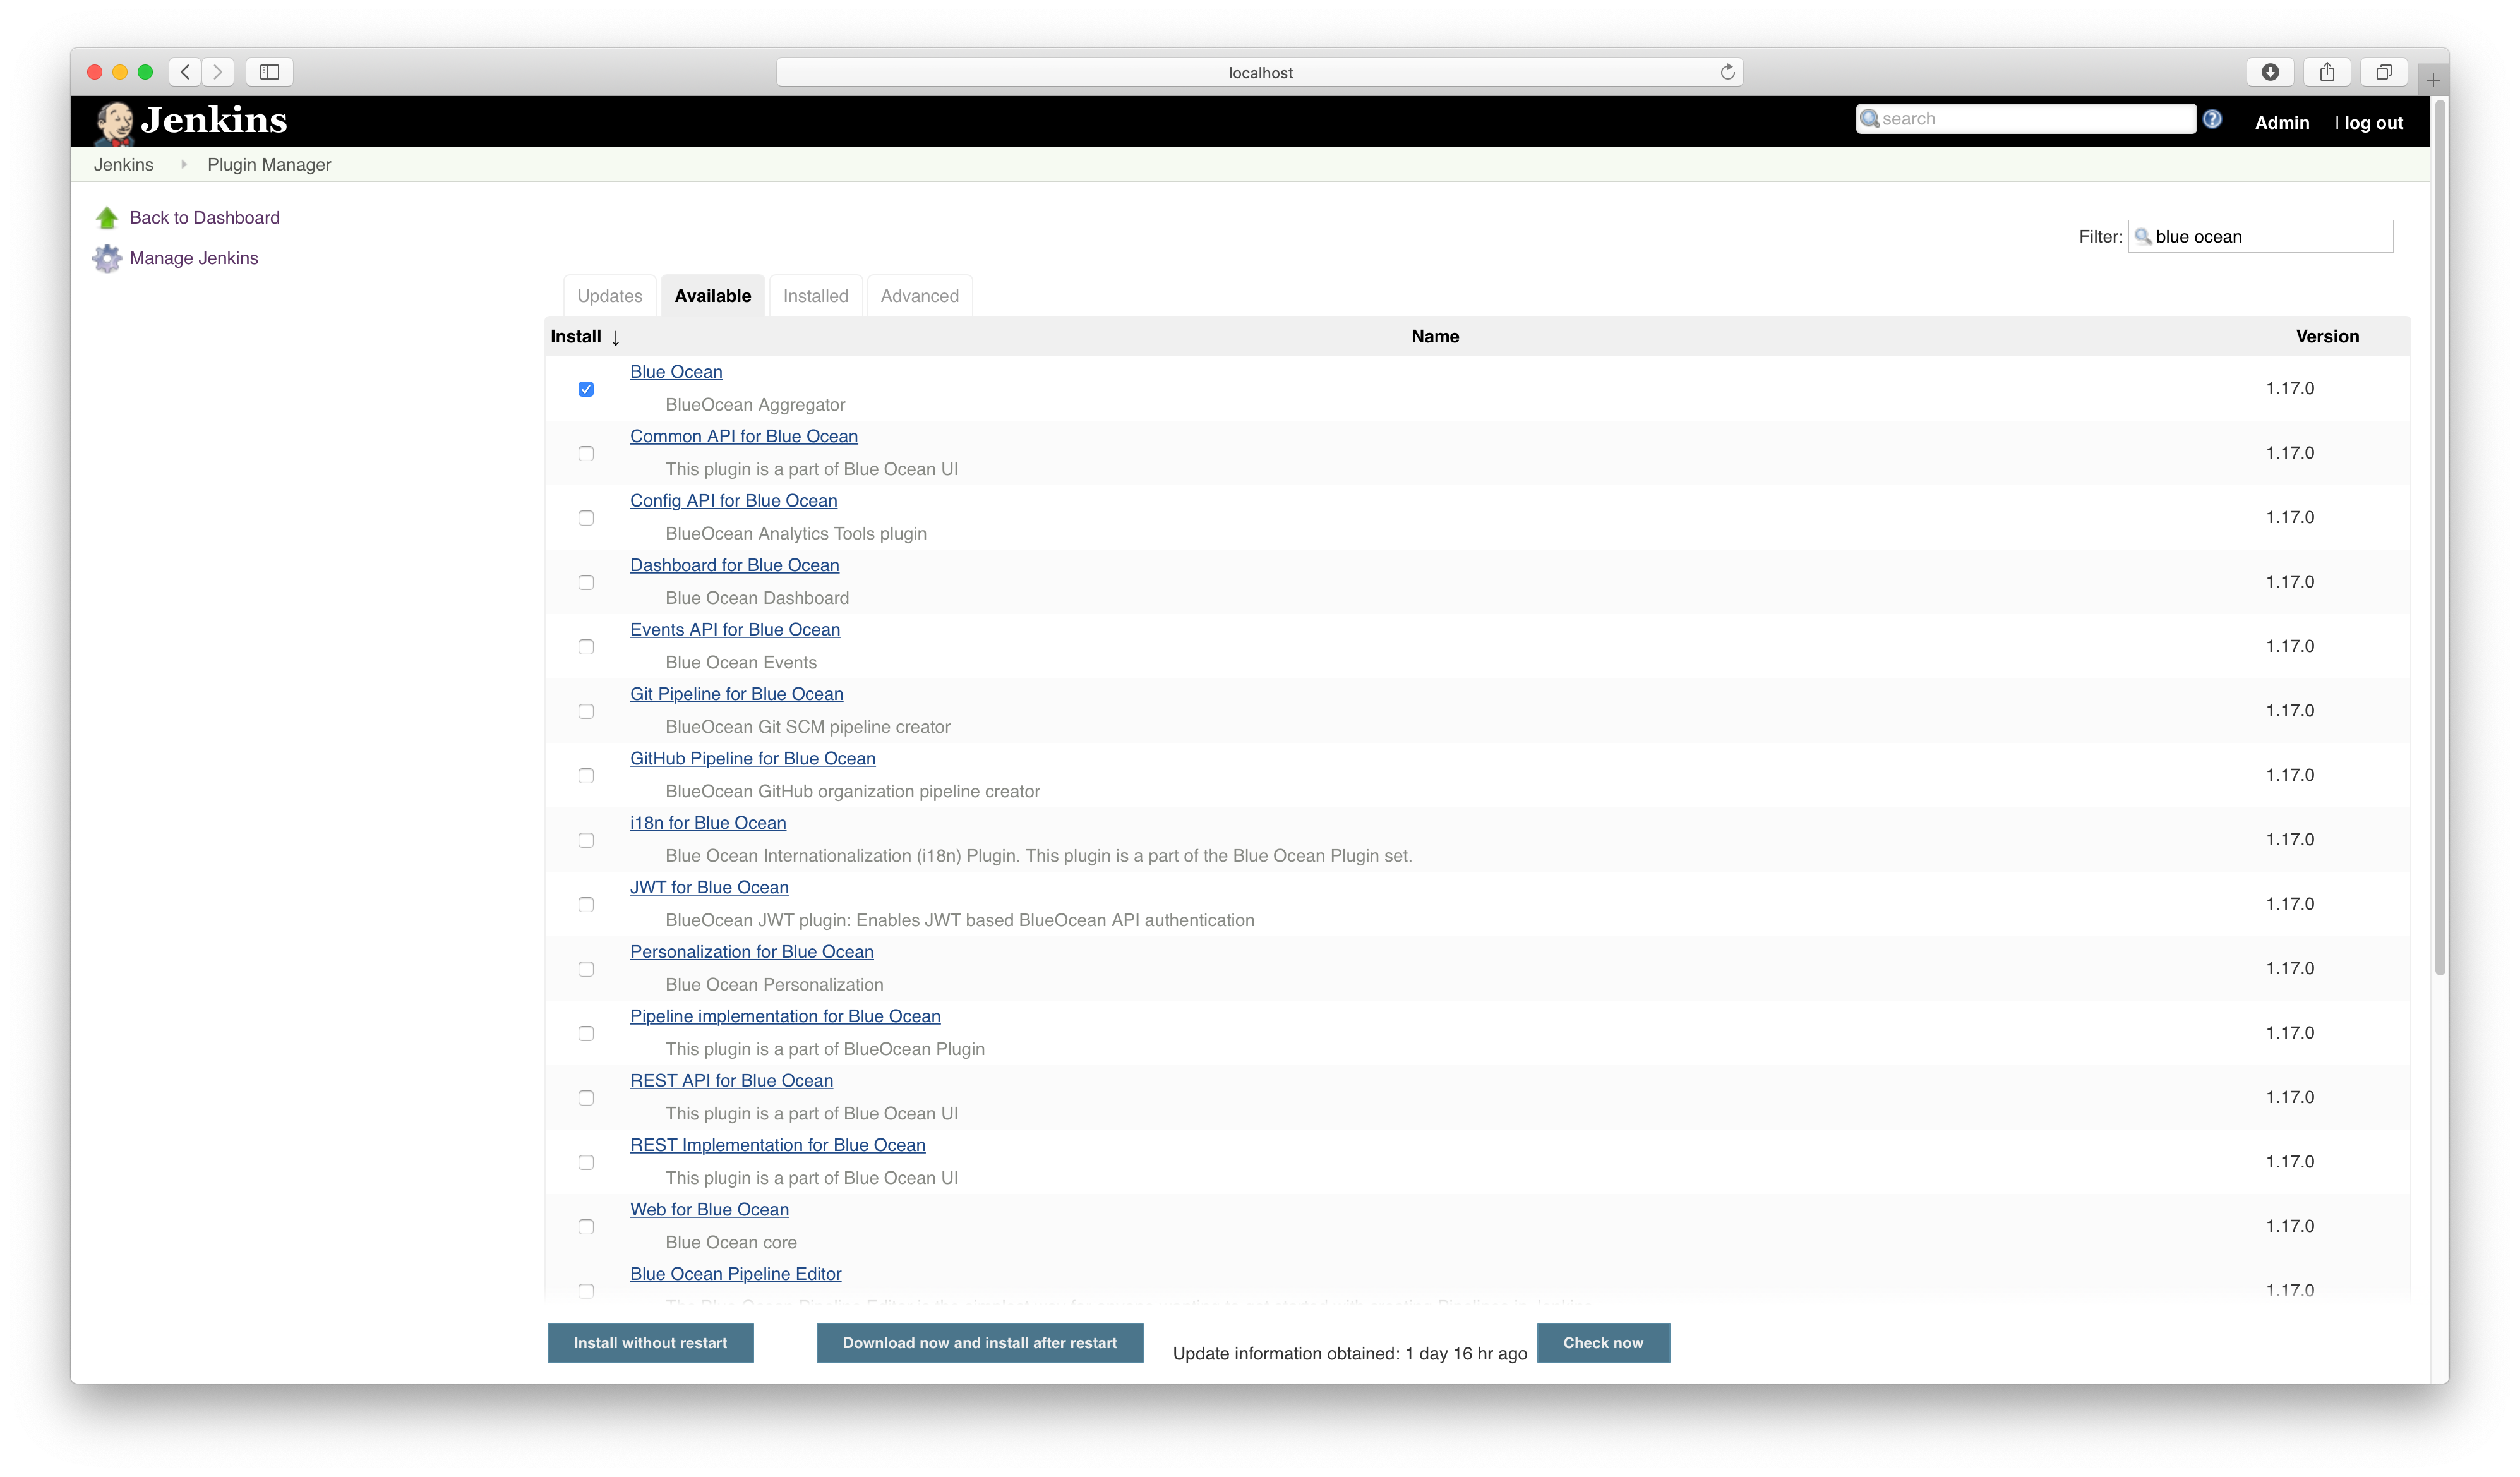2520x1477 pixels.
Task: Open the Common API for Blue Ocean link
Action: [743, 436]
